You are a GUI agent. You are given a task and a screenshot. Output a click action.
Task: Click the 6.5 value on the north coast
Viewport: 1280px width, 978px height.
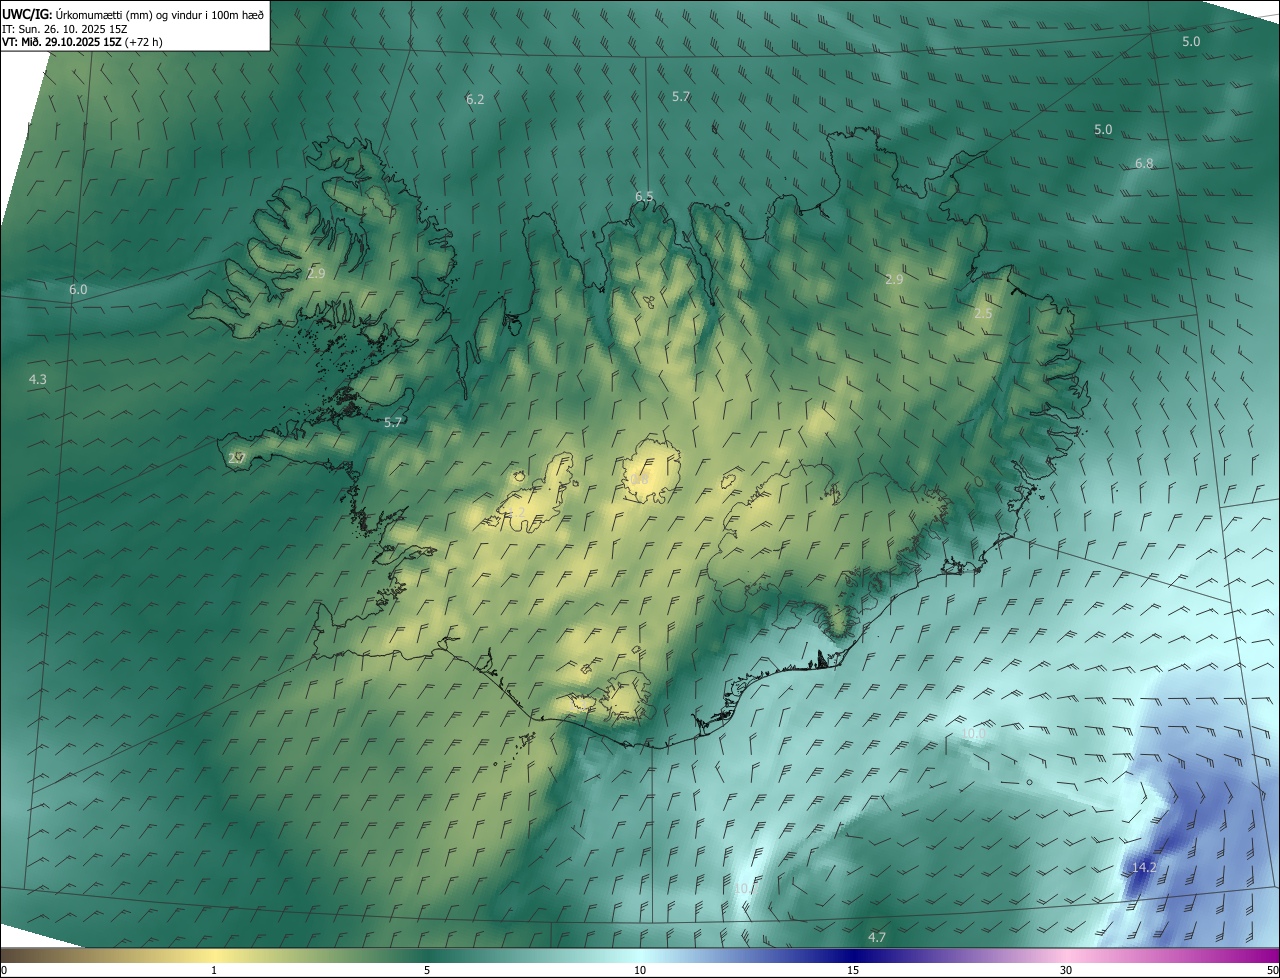pyautogui.click(x=644, y=196)
